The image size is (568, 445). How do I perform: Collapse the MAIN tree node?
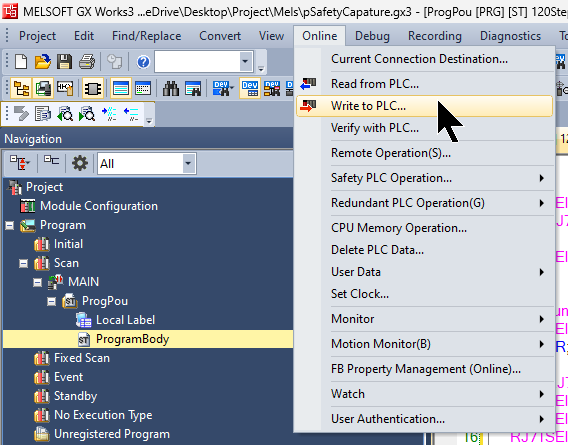38,282
